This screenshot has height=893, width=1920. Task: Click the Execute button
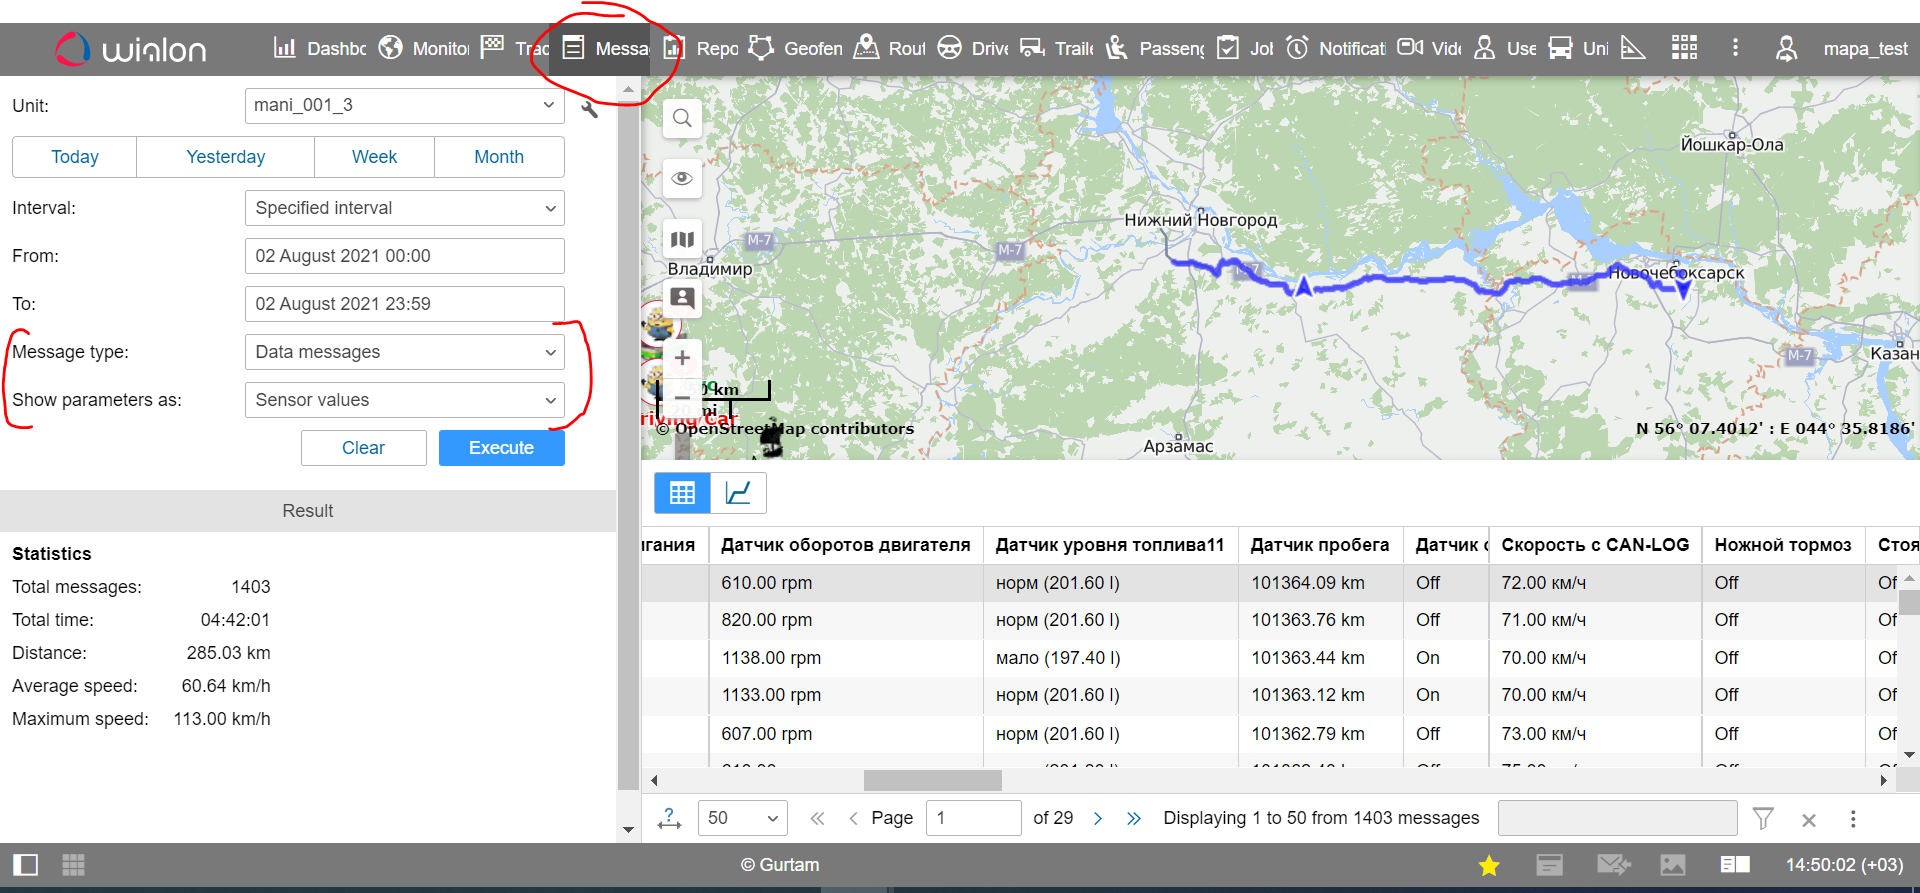(501, 448)
